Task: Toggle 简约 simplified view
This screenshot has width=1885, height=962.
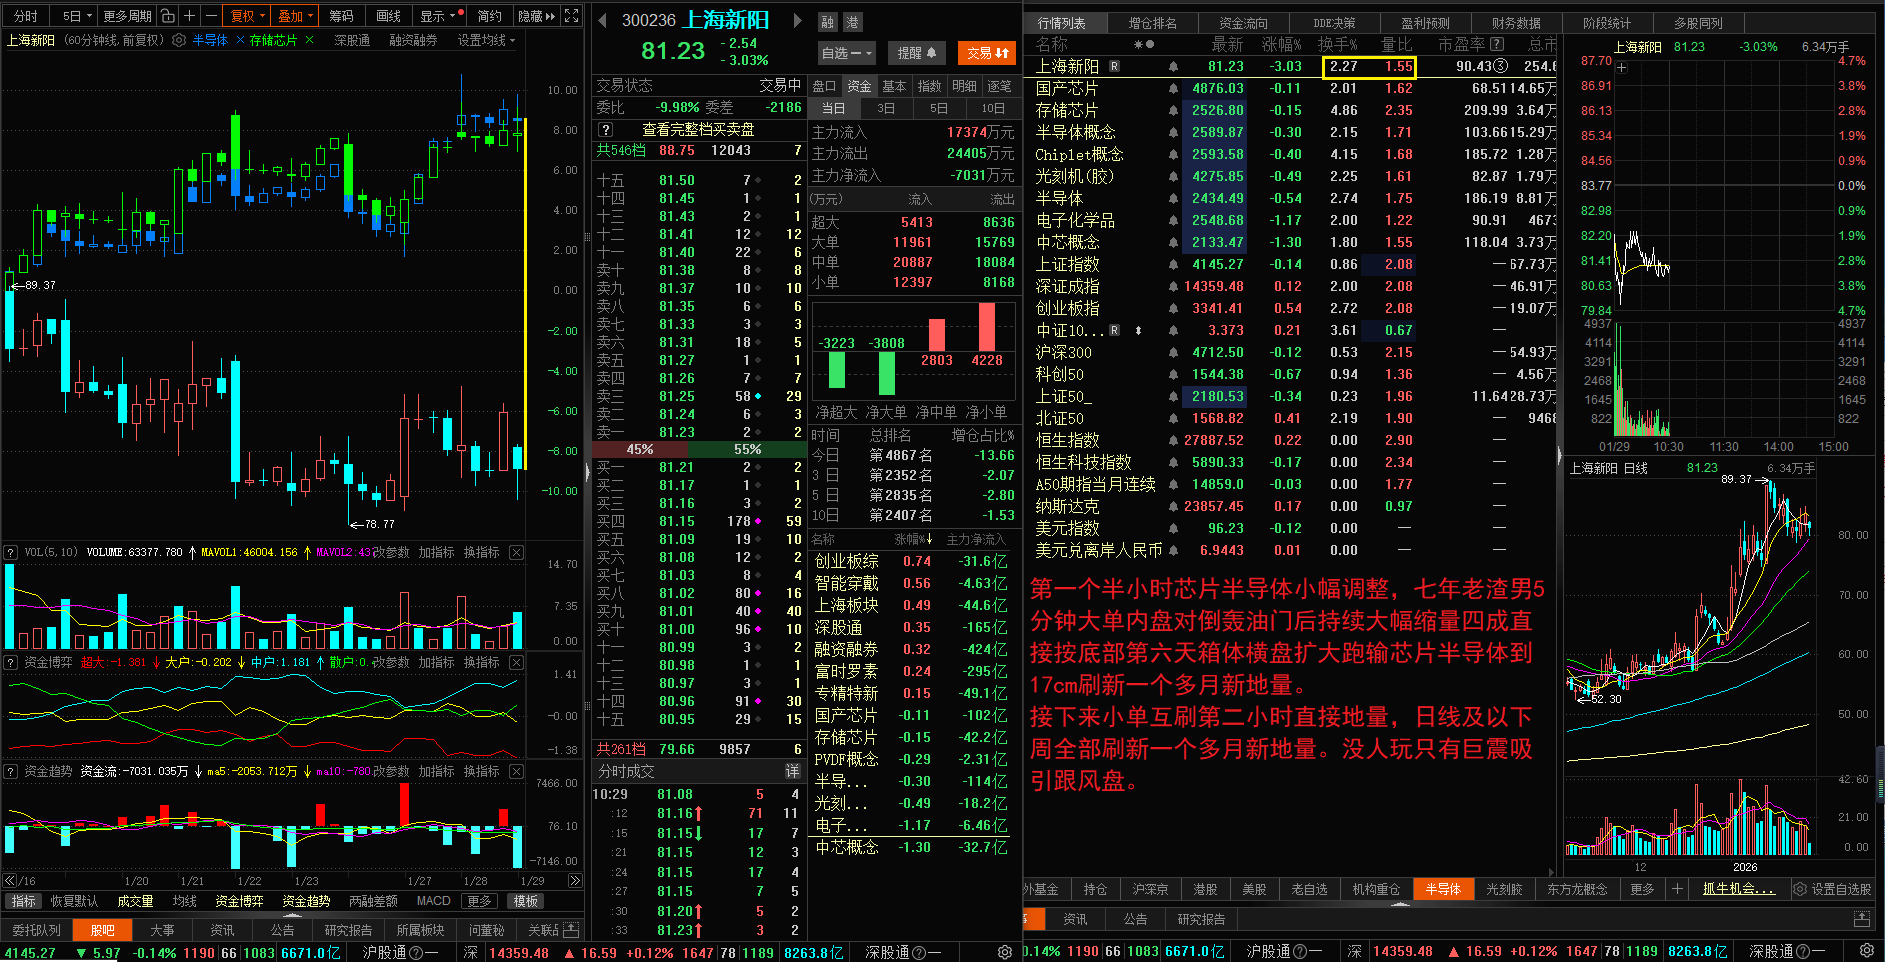Action: pyautogui.click(x=489, y=16)
